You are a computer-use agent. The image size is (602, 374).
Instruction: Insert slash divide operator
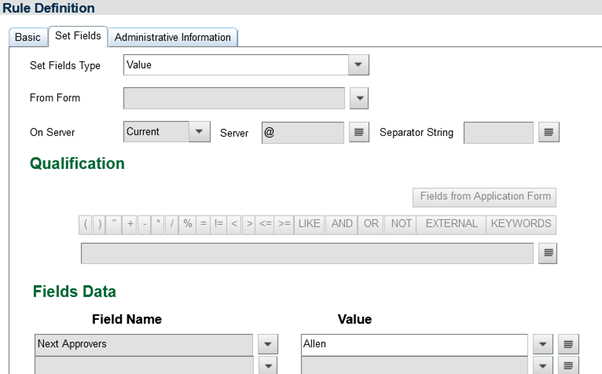(172, 225)
